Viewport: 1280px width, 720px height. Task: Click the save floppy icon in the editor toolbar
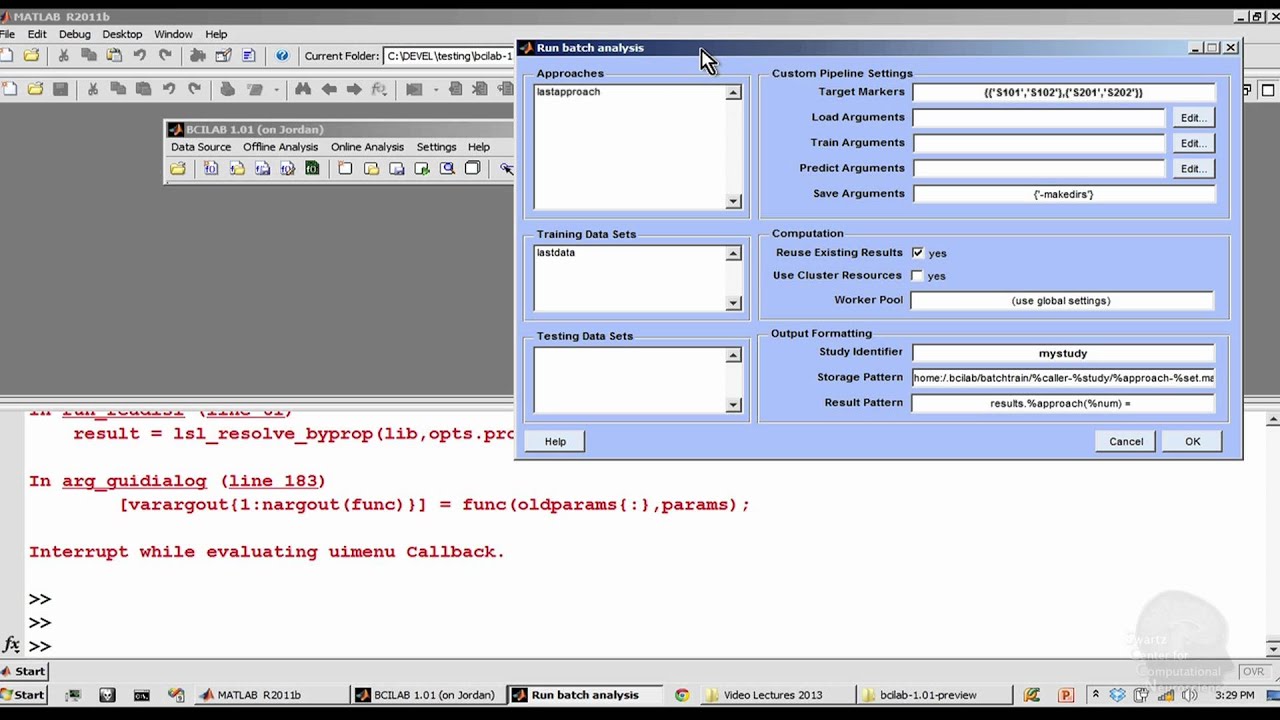point(60,89)
